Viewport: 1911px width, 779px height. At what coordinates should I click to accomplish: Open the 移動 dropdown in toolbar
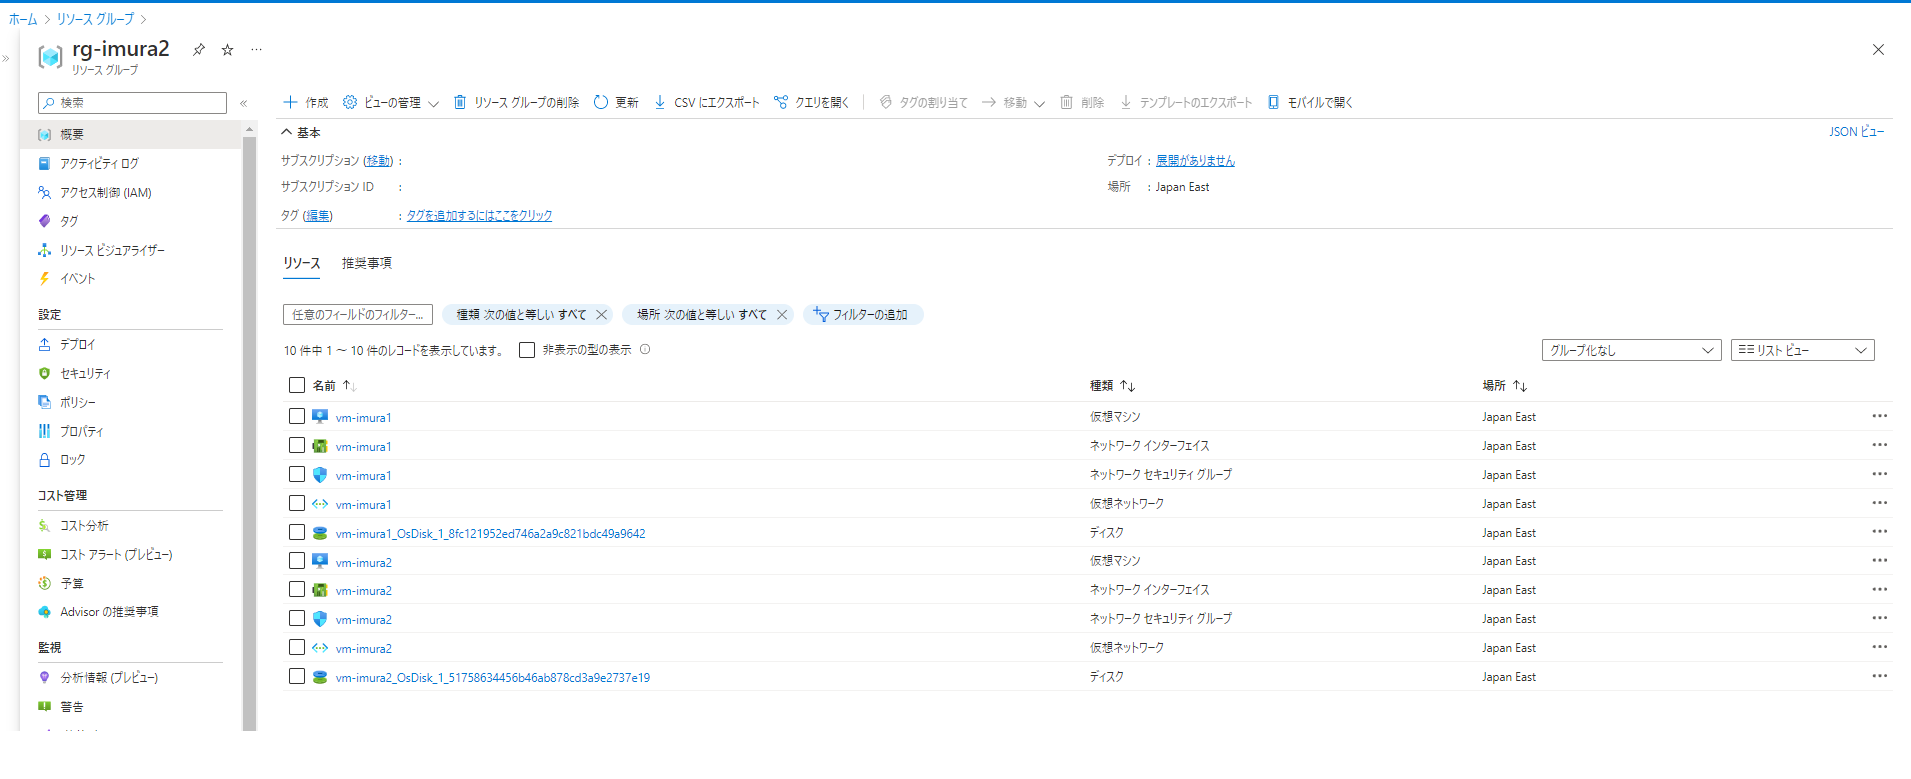point(1013,102)
